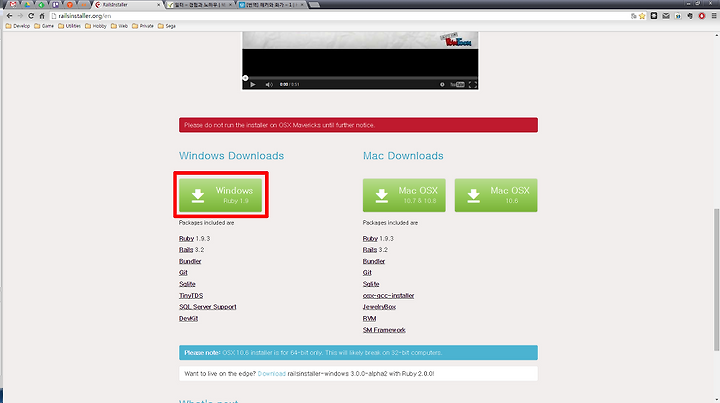
Task: Open the Web bookmarks folder
Action: point(119,26)
